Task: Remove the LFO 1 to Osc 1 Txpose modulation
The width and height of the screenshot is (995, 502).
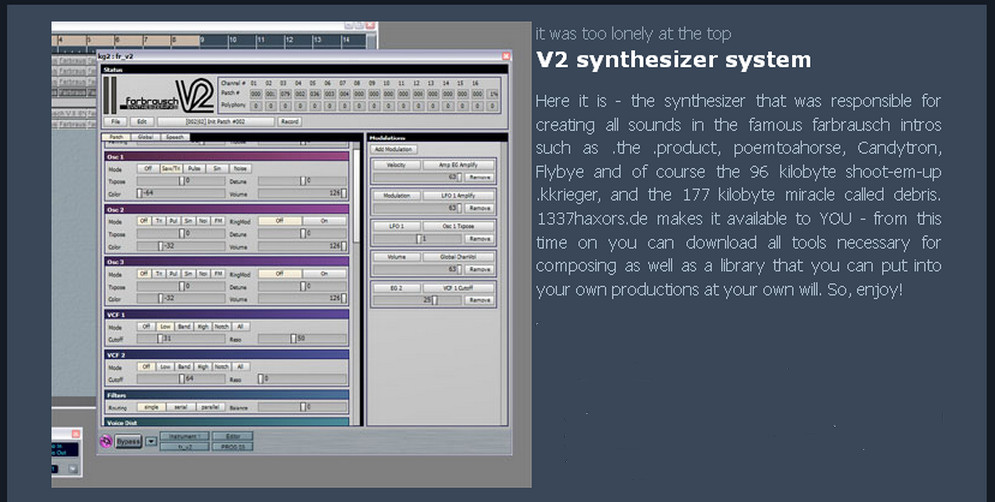Action: (480, 239)
